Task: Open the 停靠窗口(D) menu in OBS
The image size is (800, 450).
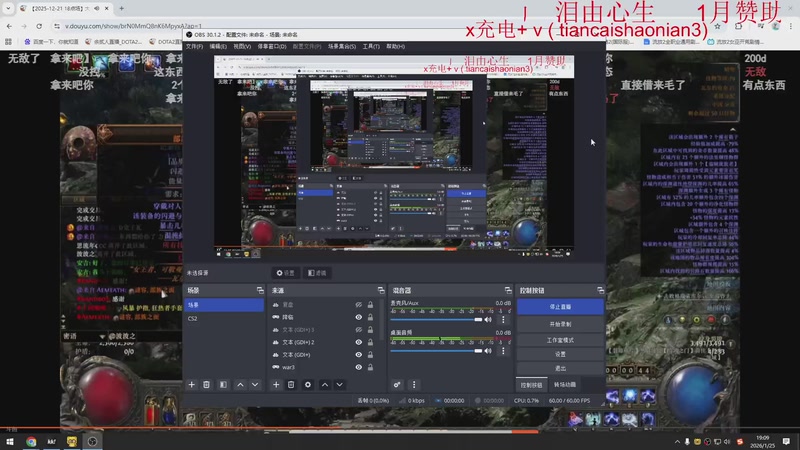Action: point(272,46)
